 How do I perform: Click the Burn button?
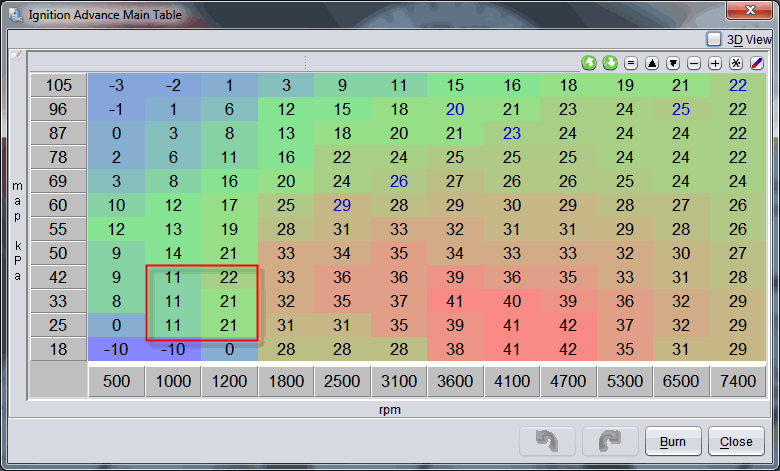673,441
